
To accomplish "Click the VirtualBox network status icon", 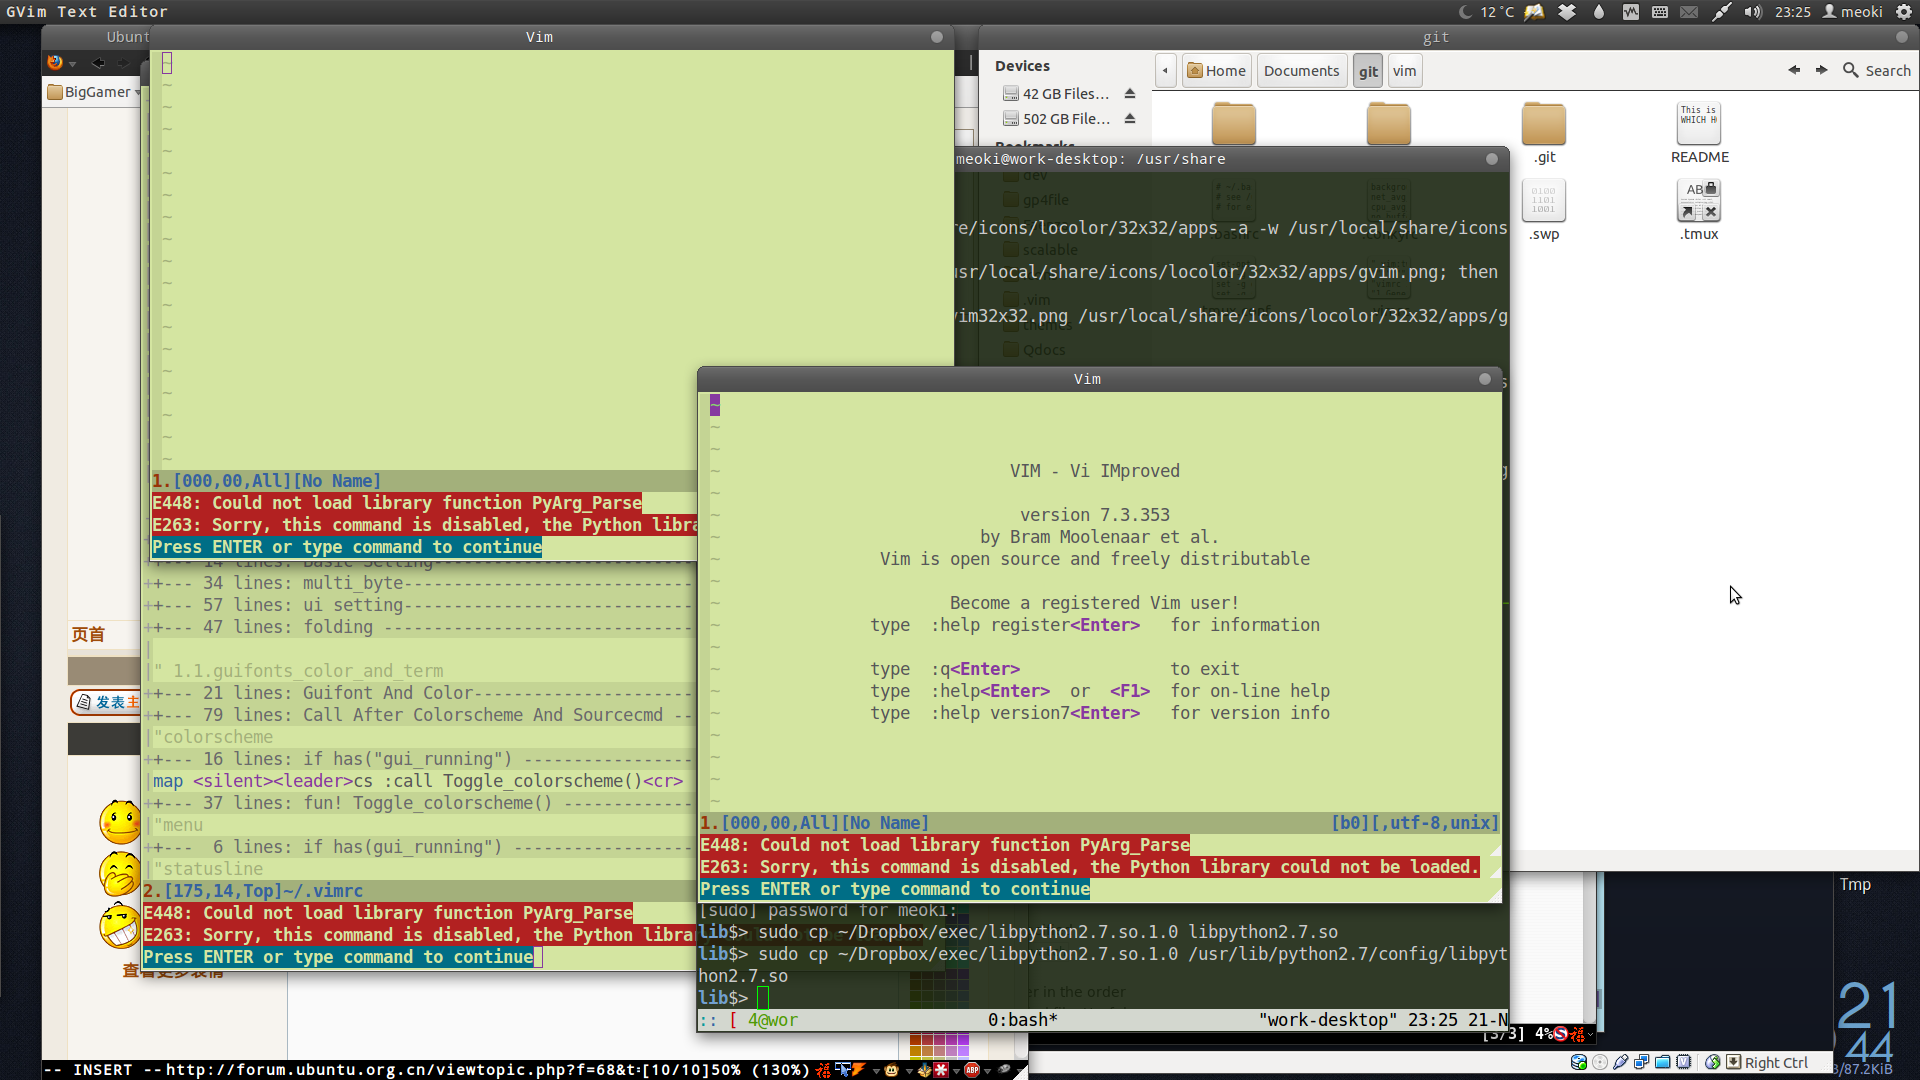I will pos(1641,1062).
